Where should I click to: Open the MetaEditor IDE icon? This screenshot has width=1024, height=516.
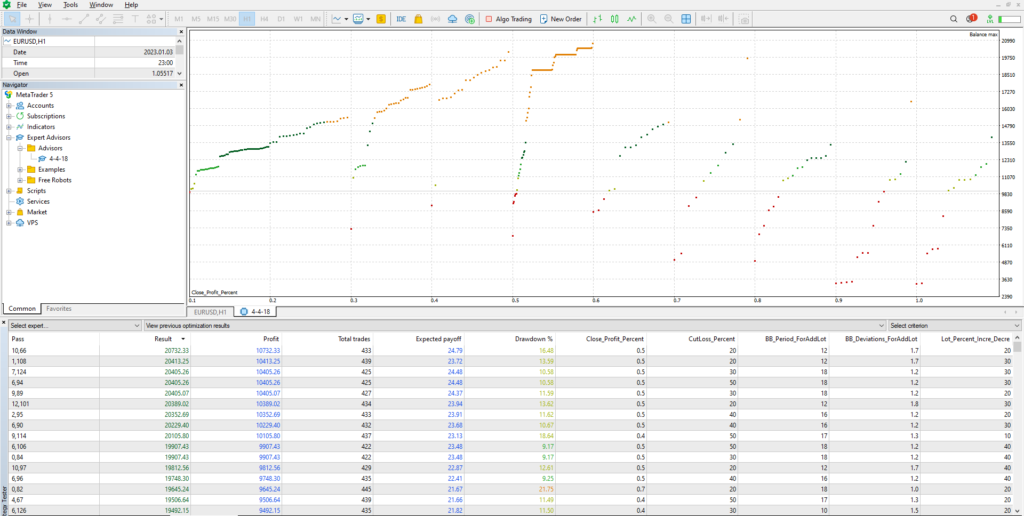click(401, 19)
